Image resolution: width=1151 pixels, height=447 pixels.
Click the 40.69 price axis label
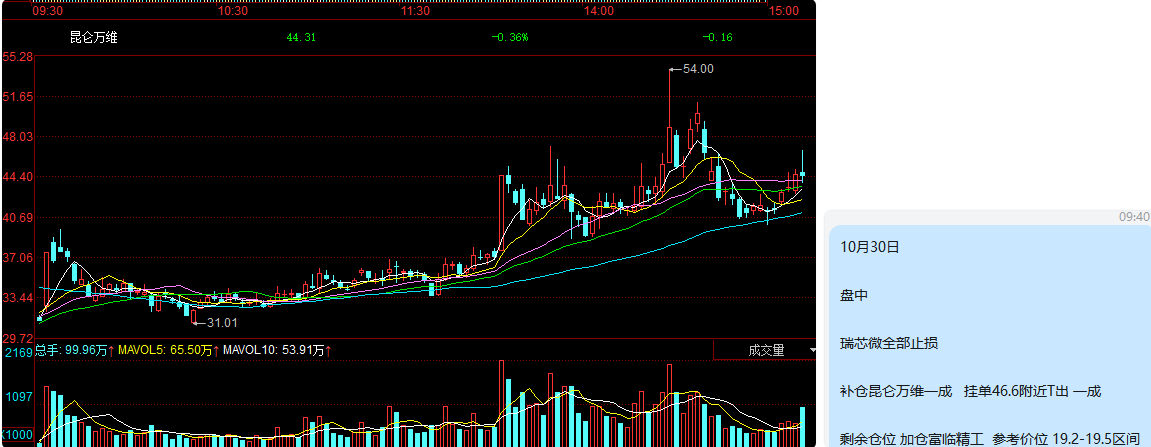(18, 218)
